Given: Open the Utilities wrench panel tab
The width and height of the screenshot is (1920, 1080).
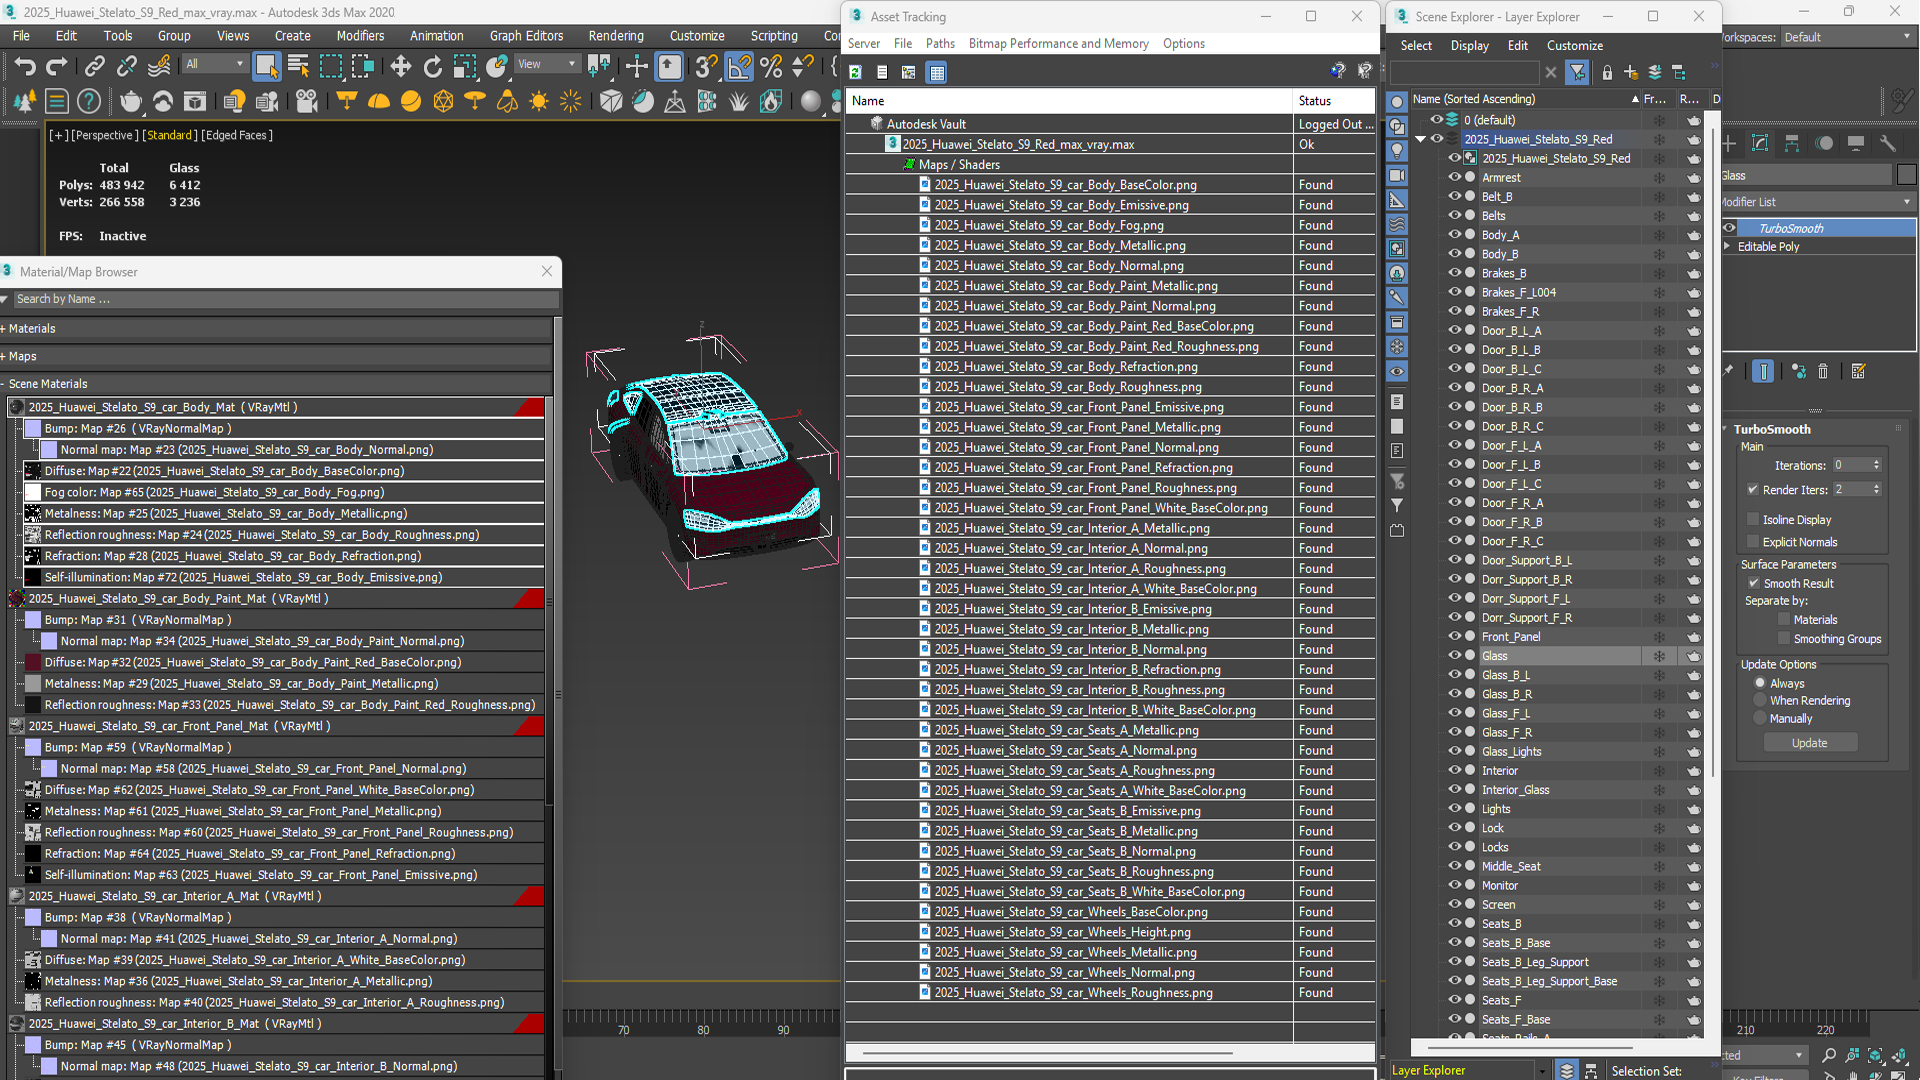Looking at the screenshot, I should [x=1888, y=143].
